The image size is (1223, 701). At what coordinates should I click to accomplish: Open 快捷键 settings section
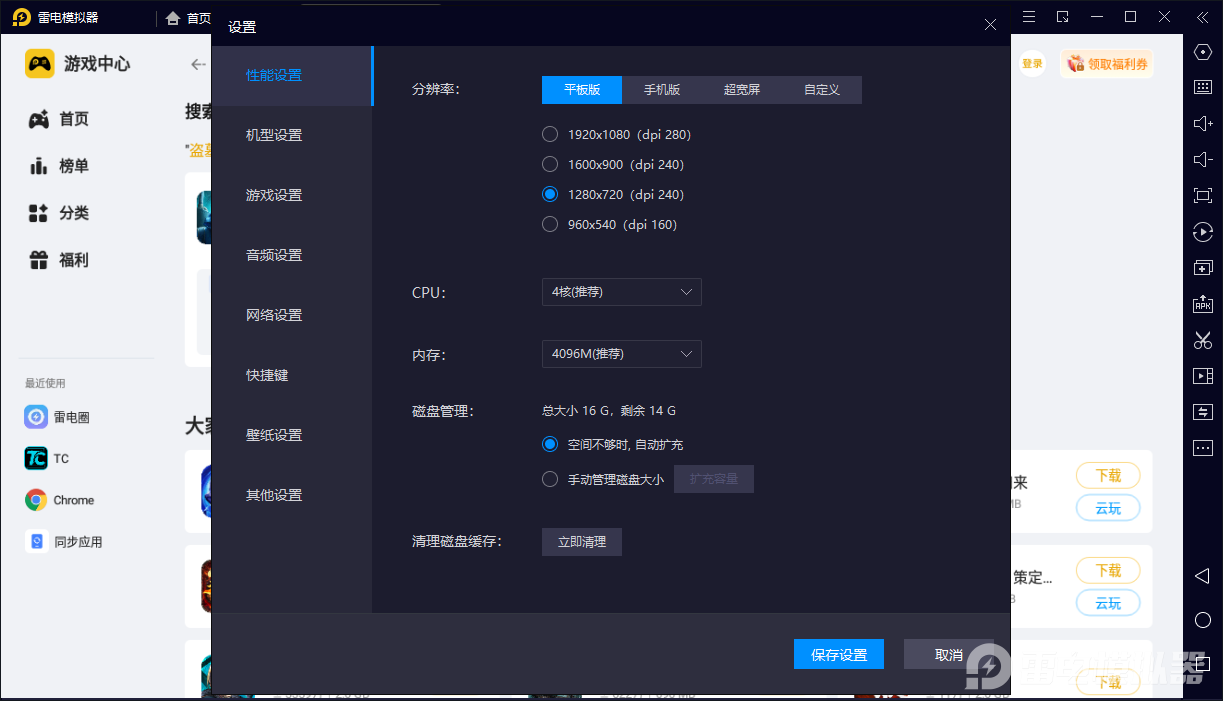tap(292, 376)
